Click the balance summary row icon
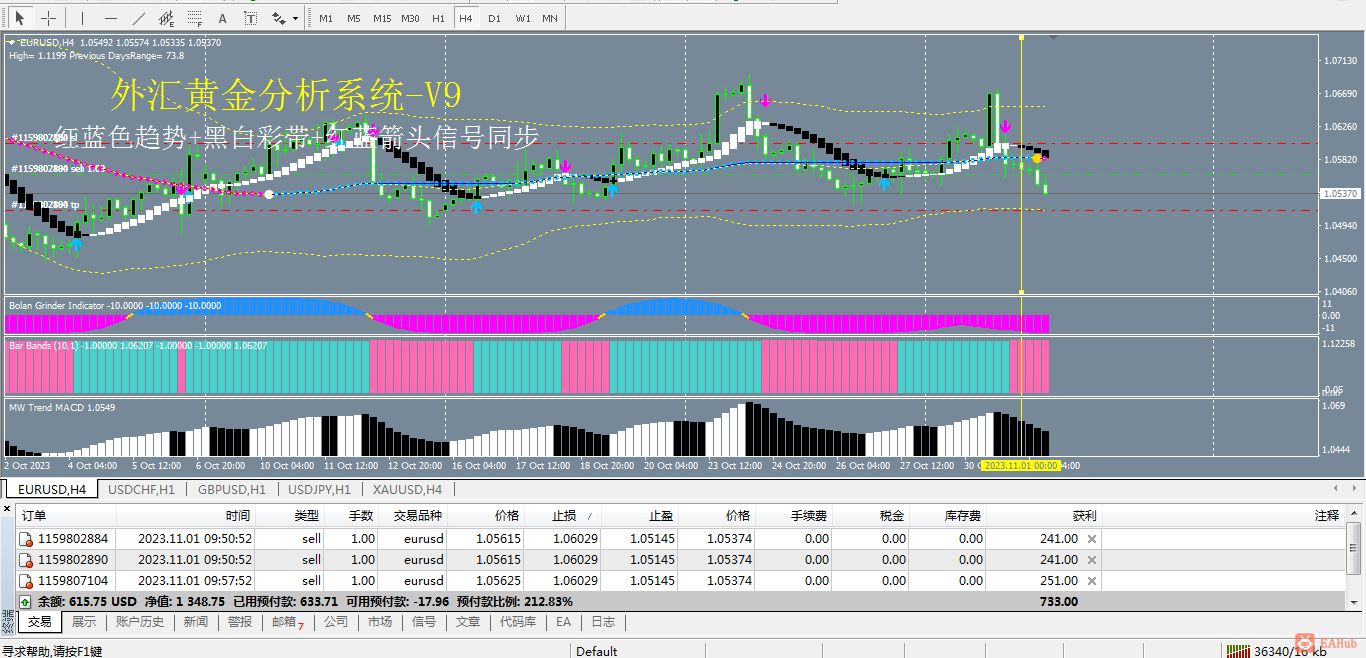 (x=26, y=602)
